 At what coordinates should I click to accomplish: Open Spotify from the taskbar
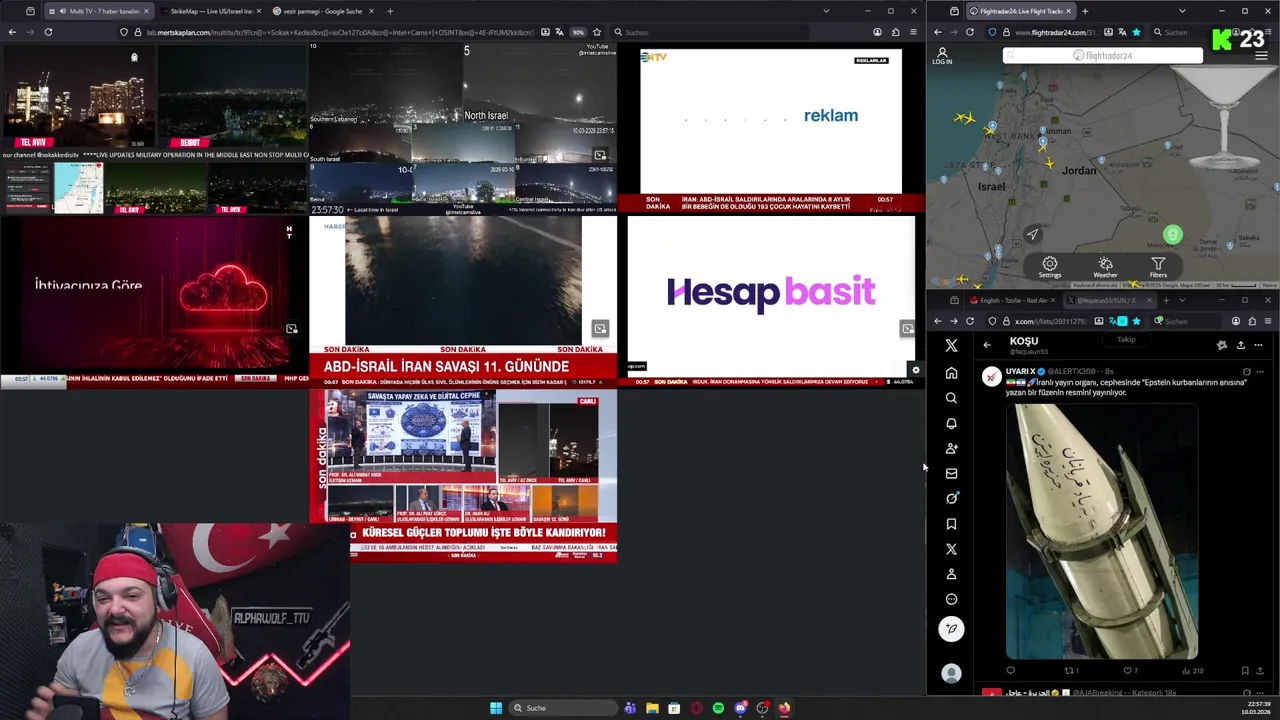tap(718, 708)
